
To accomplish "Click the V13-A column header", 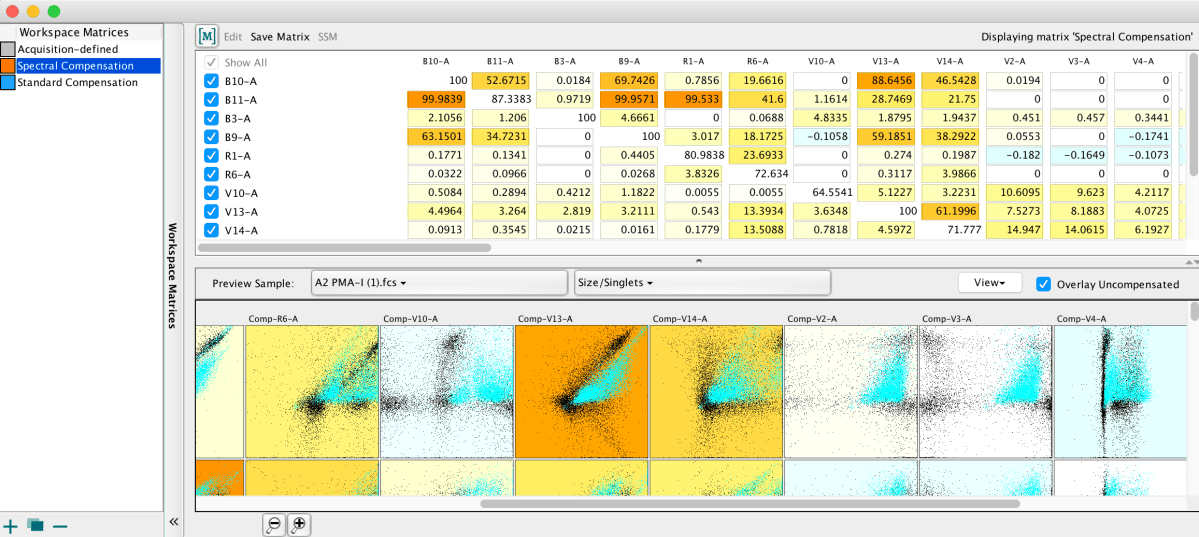I will pyautogui.click(x=885, y=61).
